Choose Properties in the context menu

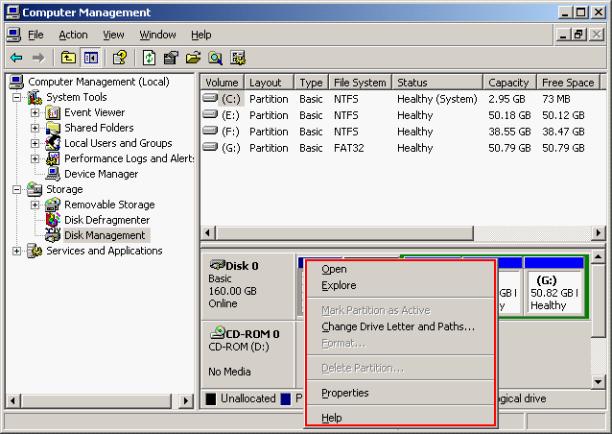[x=400, y=393]
